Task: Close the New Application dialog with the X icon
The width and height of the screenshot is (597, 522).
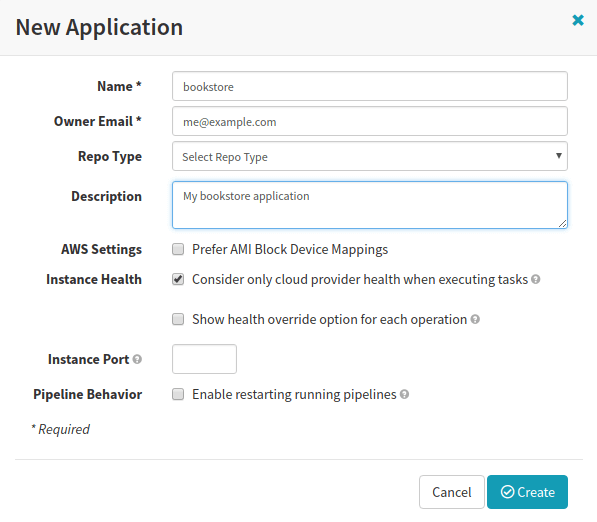Action: (578, 20)
